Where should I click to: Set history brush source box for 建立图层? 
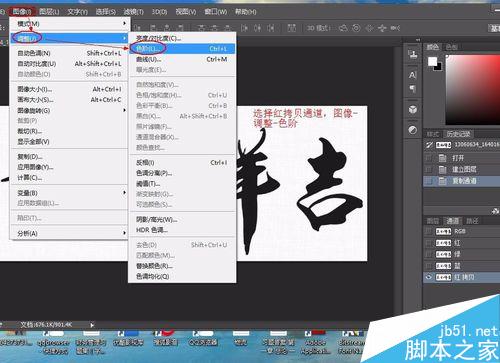(x=429, y=170)
